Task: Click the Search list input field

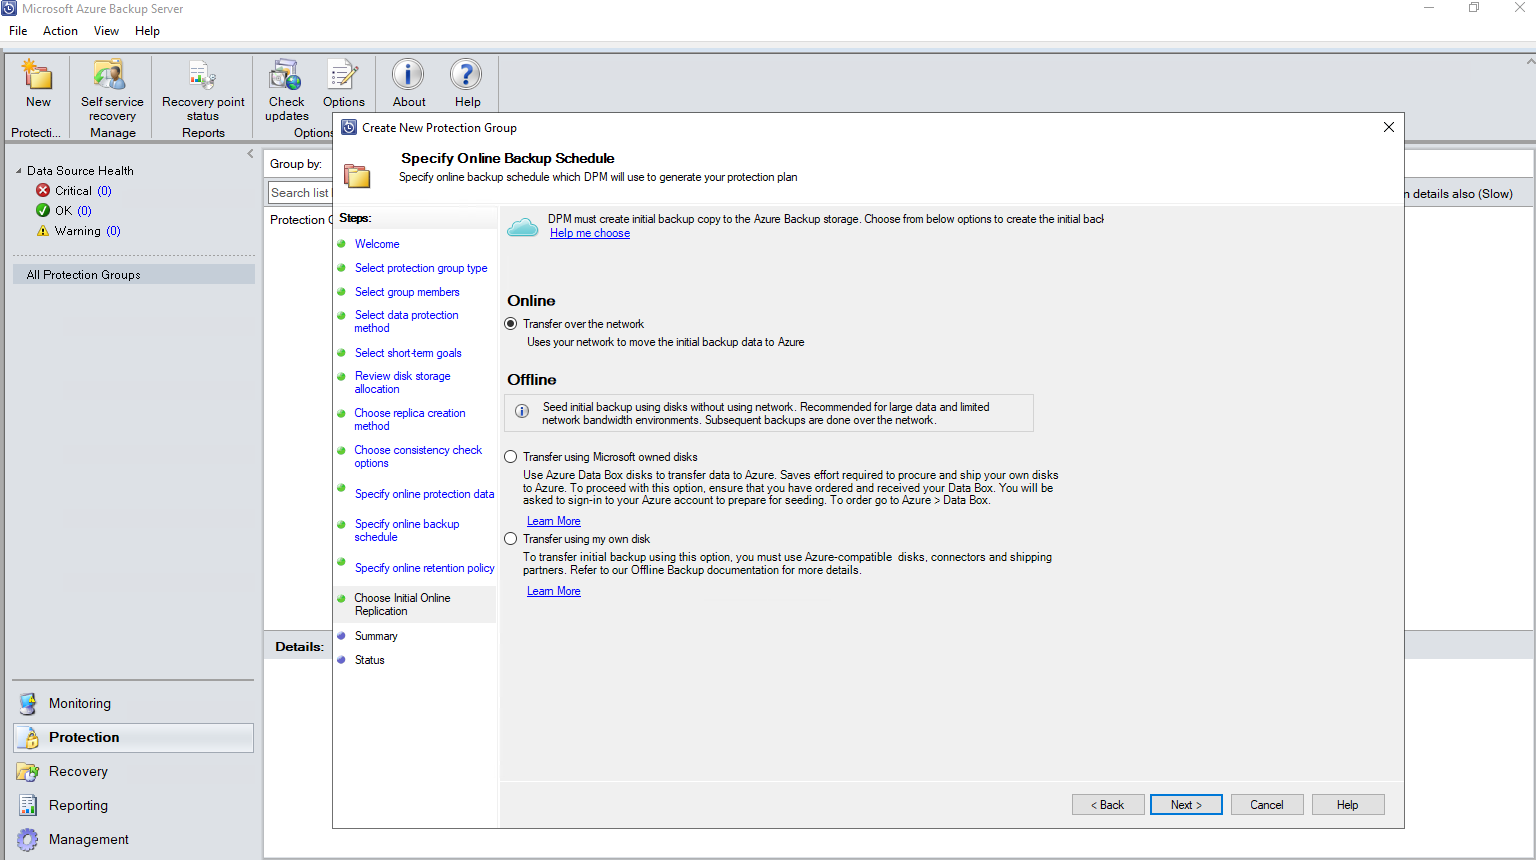Action: [x=299, y=193]
